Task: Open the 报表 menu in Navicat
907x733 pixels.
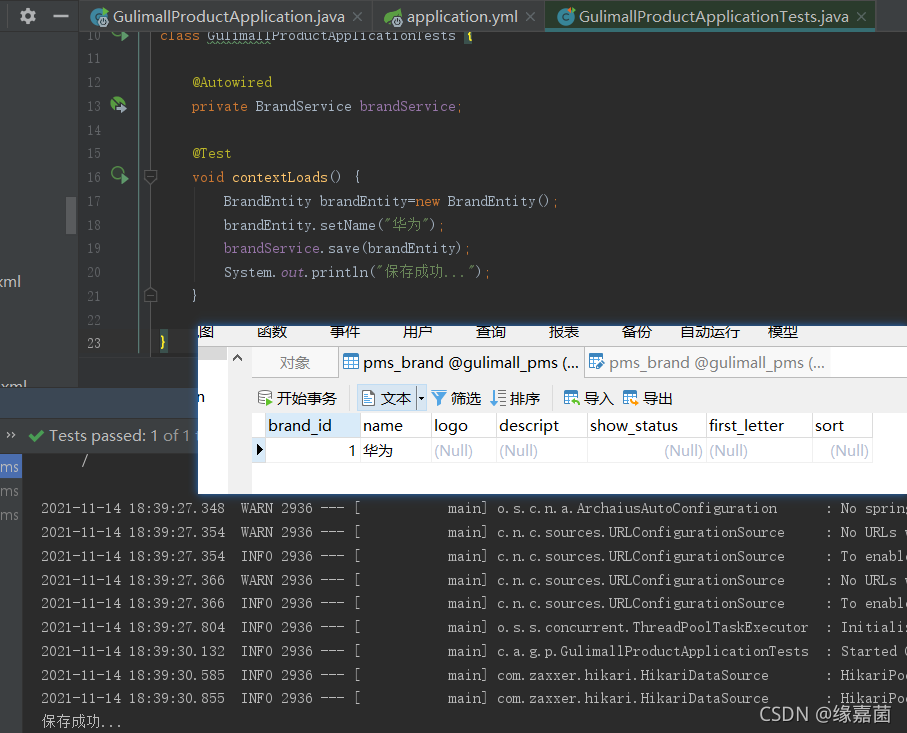Action: [563, 332]
